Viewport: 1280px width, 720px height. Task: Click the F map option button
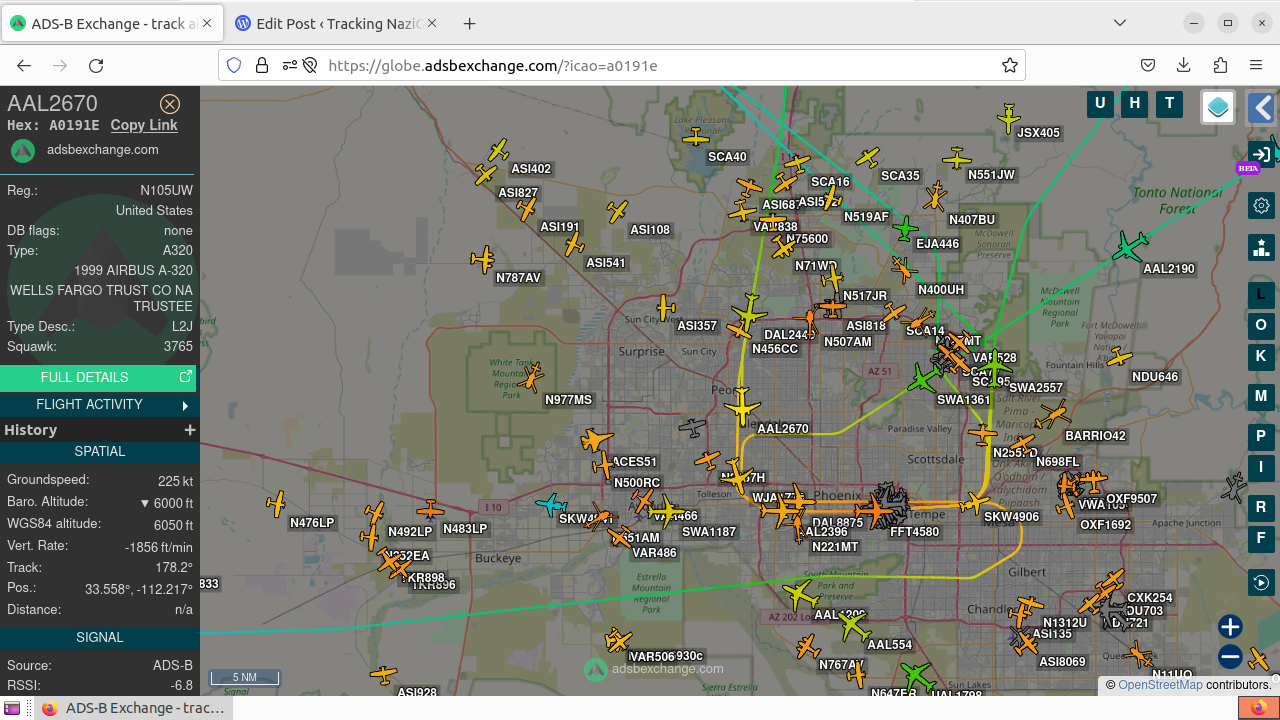[1261, 538]
